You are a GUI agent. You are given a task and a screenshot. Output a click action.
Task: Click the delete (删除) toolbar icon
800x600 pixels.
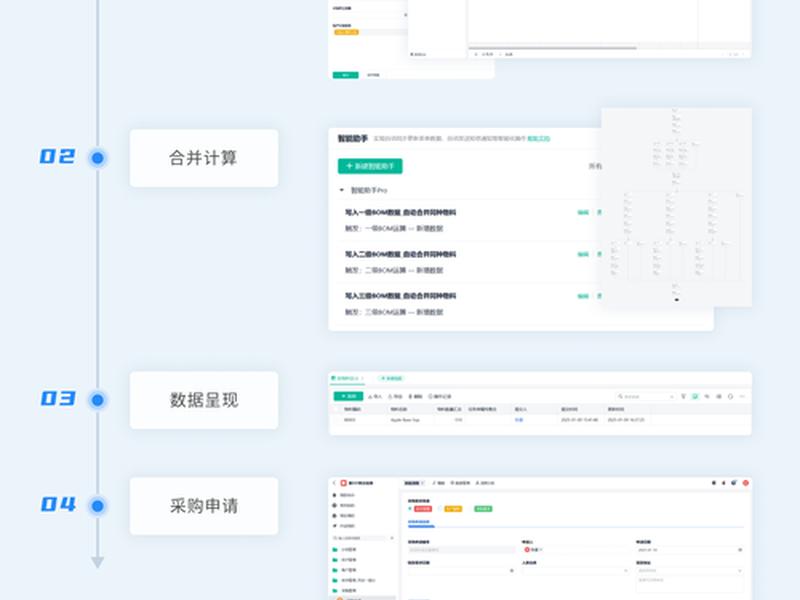pos(415,396)
